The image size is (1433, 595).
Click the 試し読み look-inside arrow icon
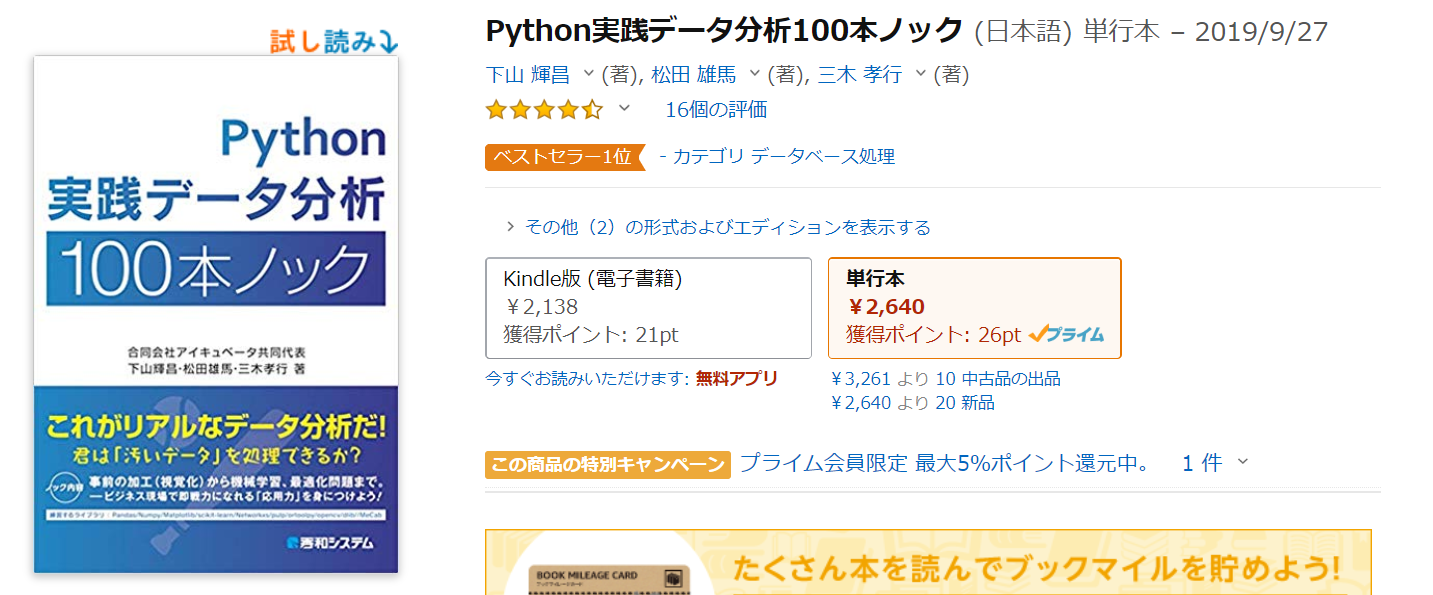(x=388, y=42)
